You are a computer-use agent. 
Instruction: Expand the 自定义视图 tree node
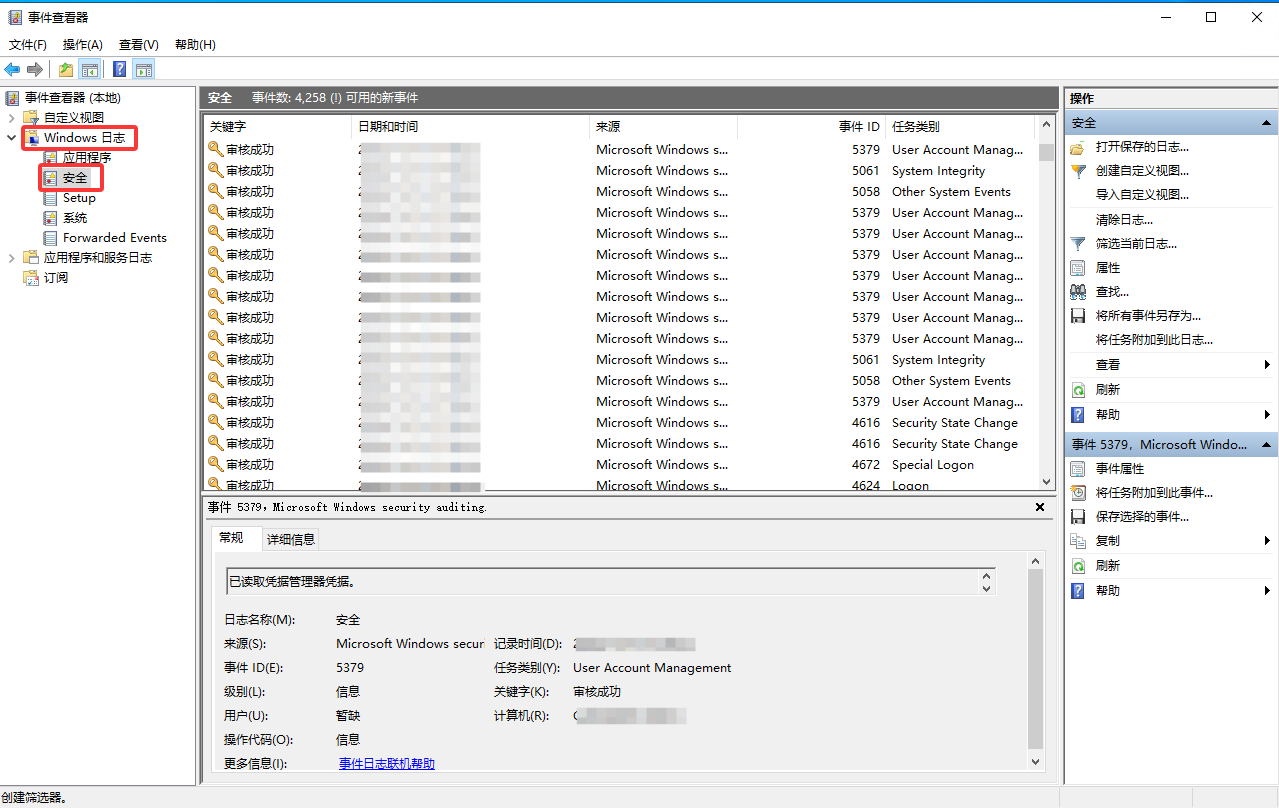(12, 118)
